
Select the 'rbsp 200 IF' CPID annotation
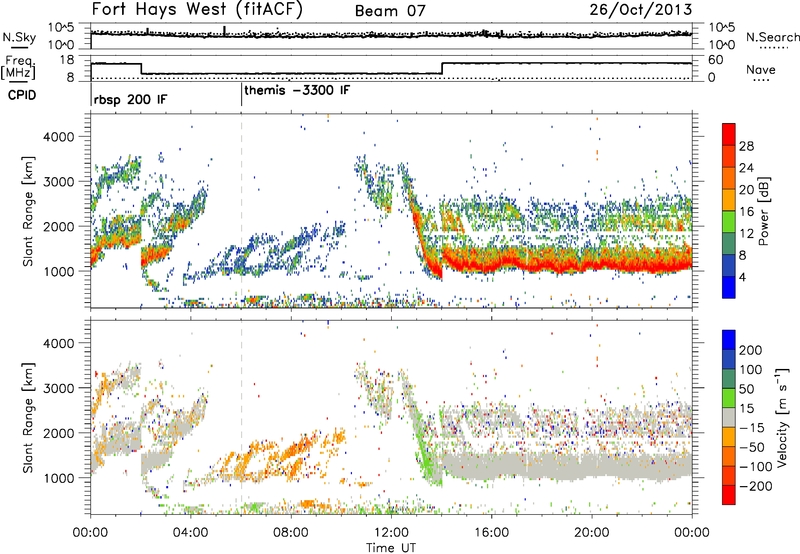pyautogui.click(x=130, y=99)
